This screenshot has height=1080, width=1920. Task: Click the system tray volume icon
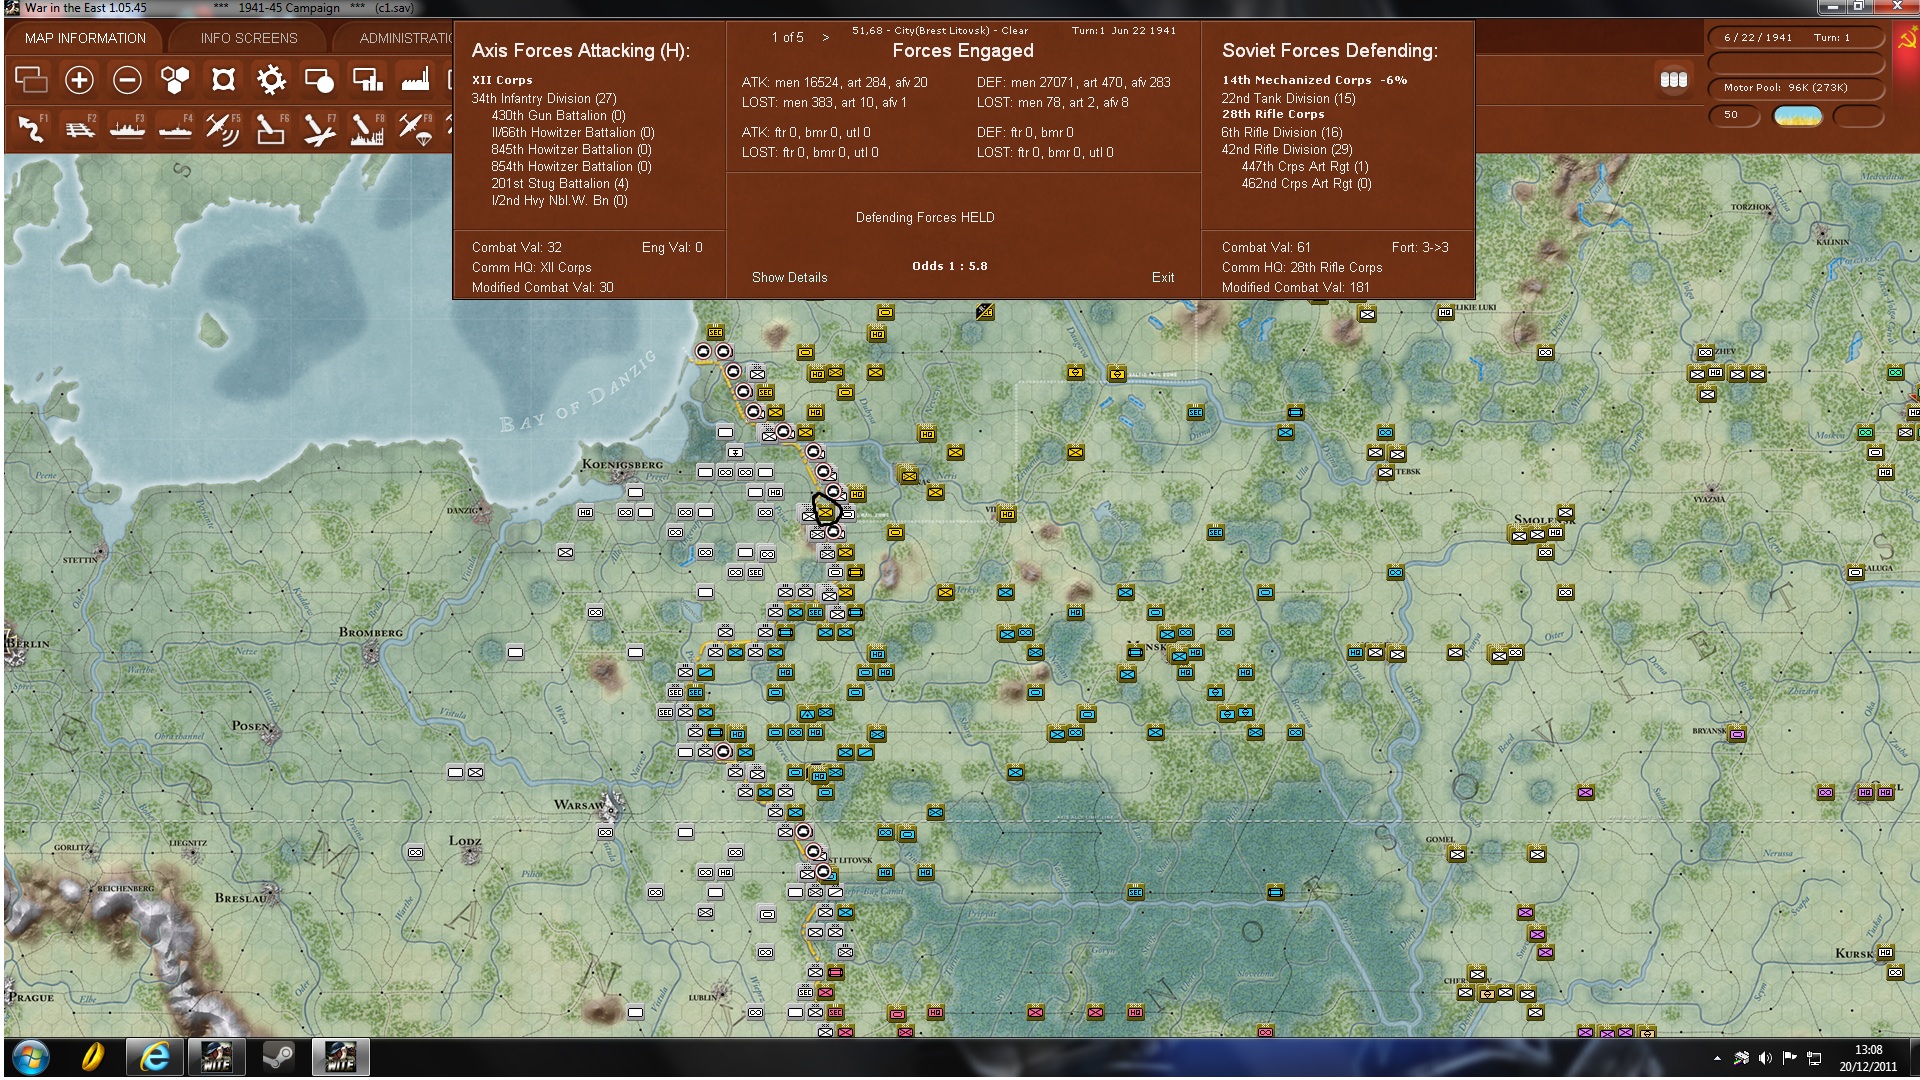click(1765, 1058)
